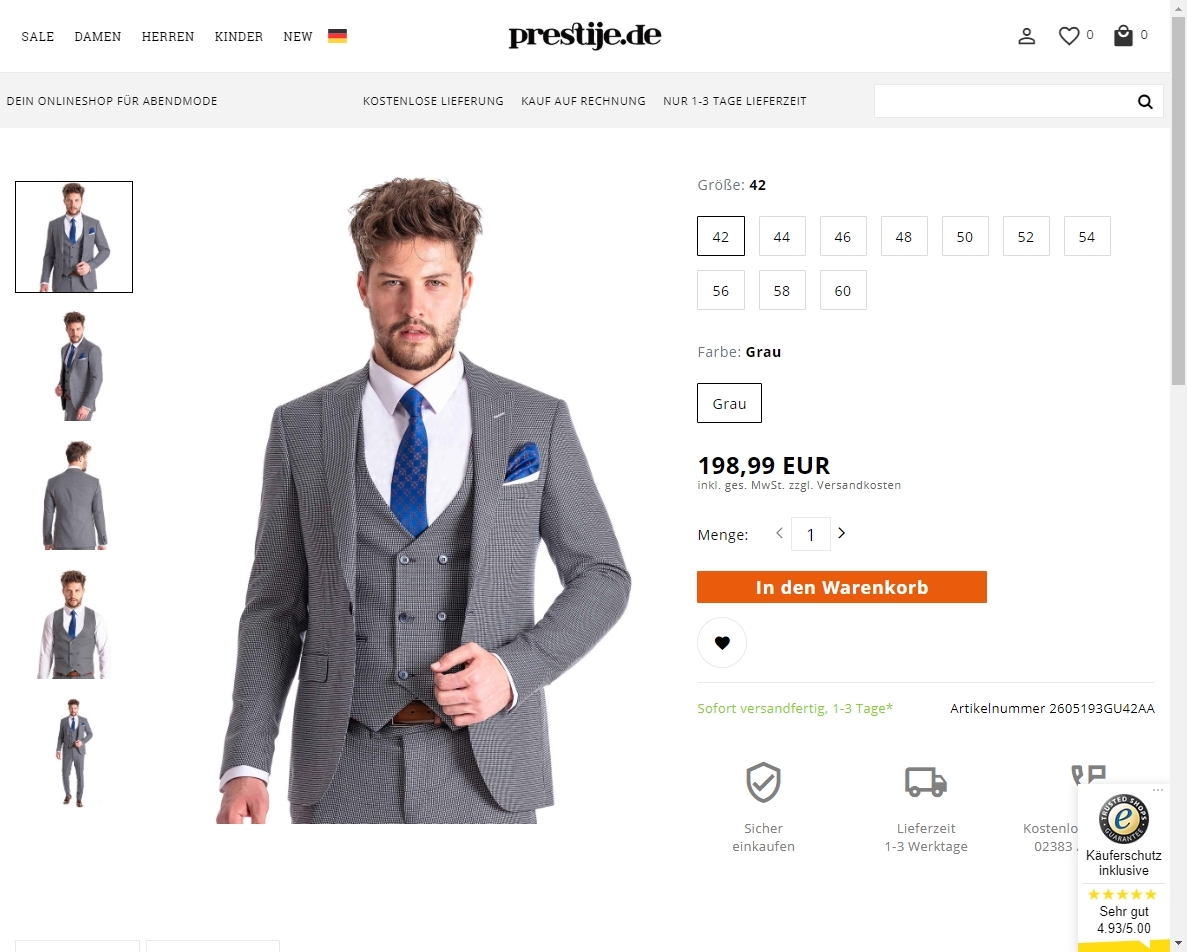Decrease quantity with left arrow

[x=779, y=533]
